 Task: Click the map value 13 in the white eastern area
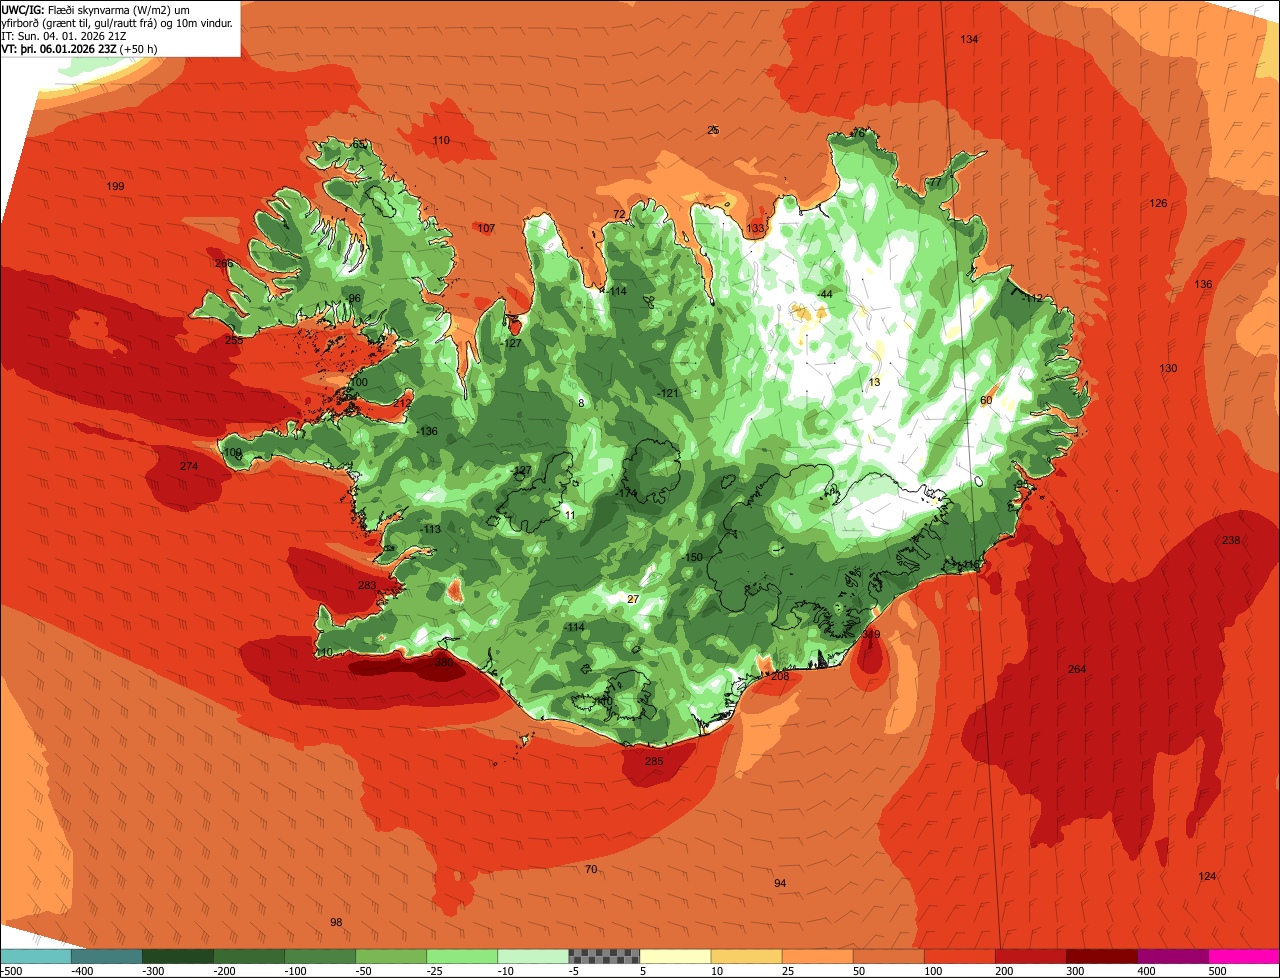click(874, 382)
